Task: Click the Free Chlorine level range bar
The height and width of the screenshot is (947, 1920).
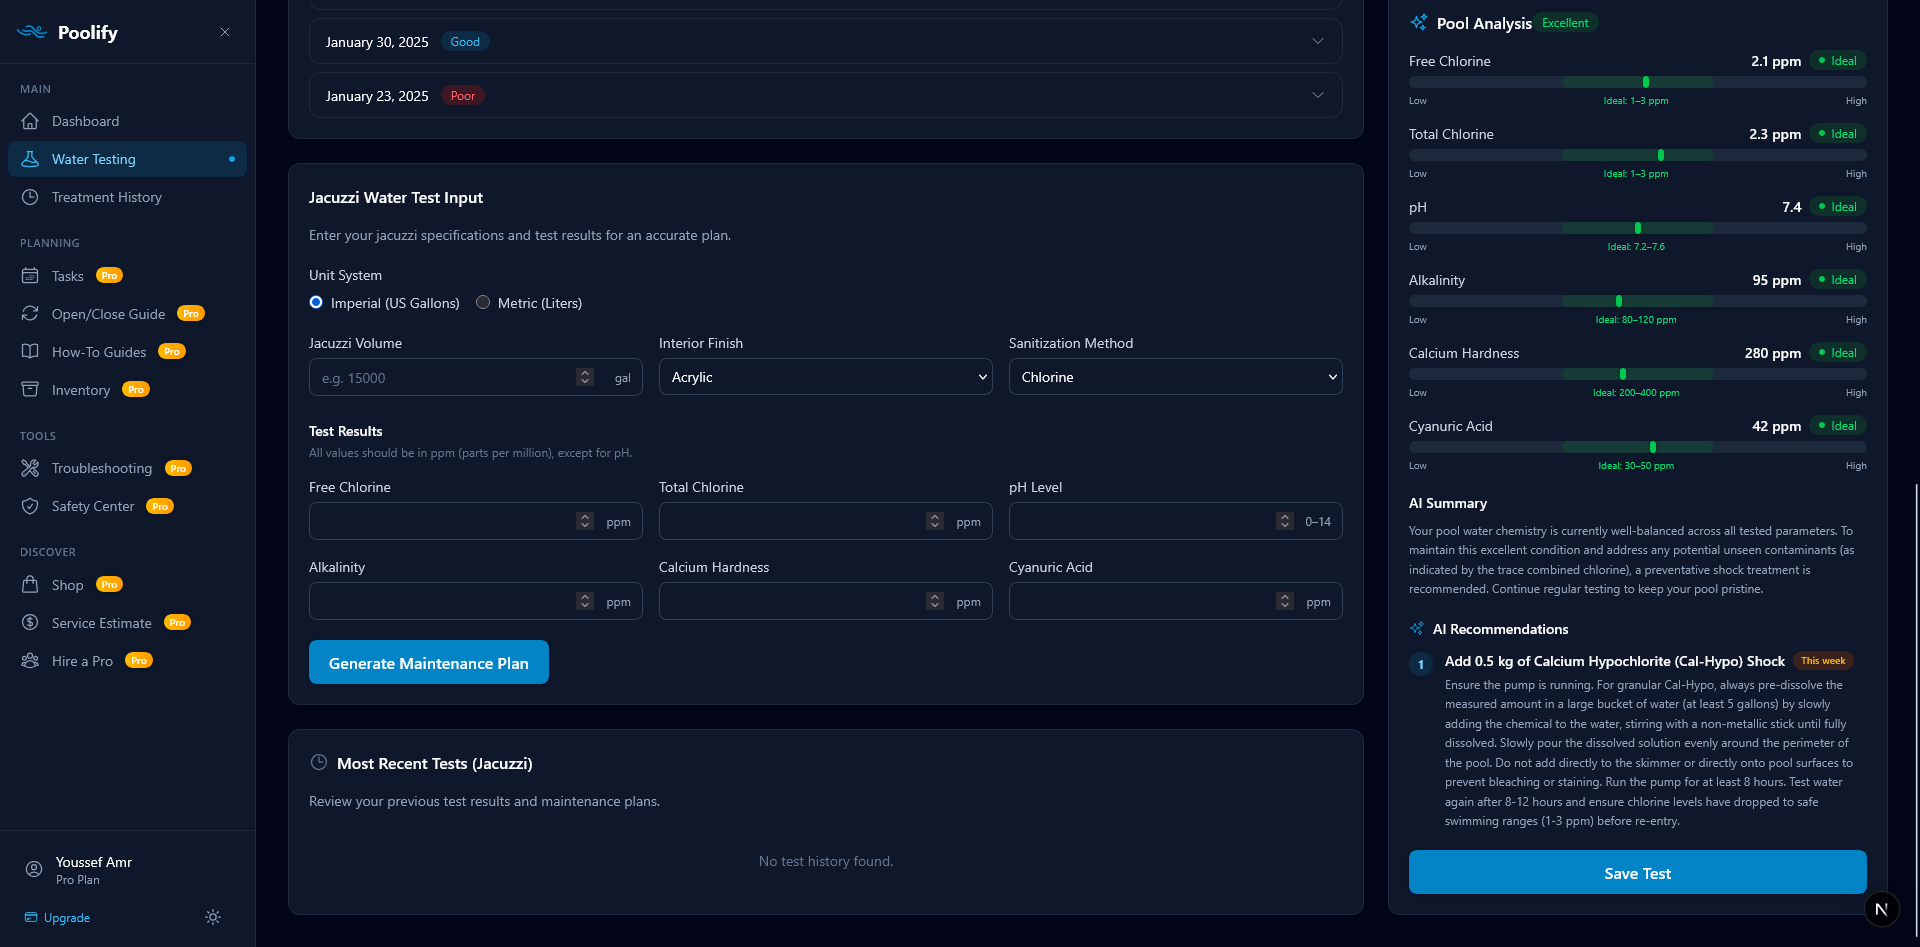Action: tap(1637, 82)
